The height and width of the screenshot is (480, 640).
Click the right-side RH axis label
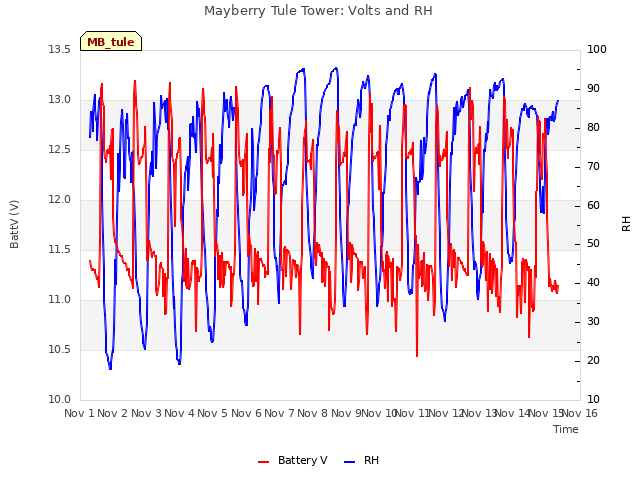[x=626, y=224]
